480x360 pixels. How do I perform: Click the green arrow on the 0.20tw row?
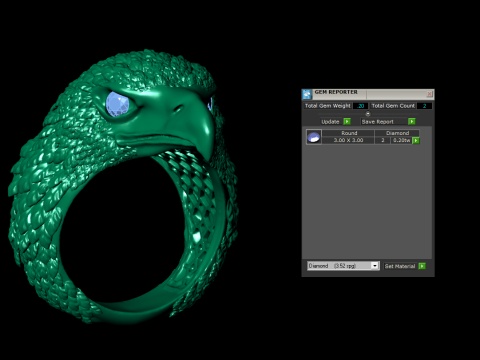click(416, 141)
